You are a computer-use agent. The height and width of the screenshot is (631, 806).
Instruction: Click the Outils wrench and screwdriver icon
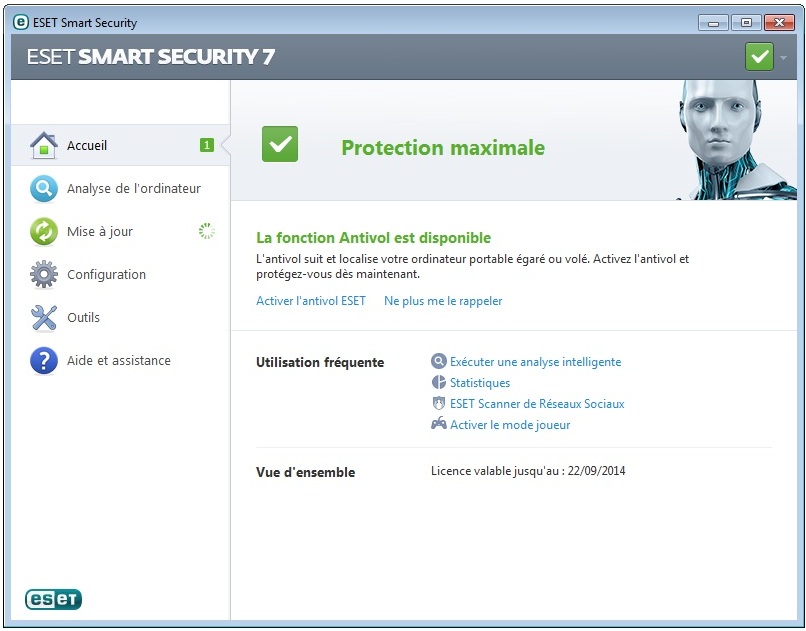click(44, 318)
